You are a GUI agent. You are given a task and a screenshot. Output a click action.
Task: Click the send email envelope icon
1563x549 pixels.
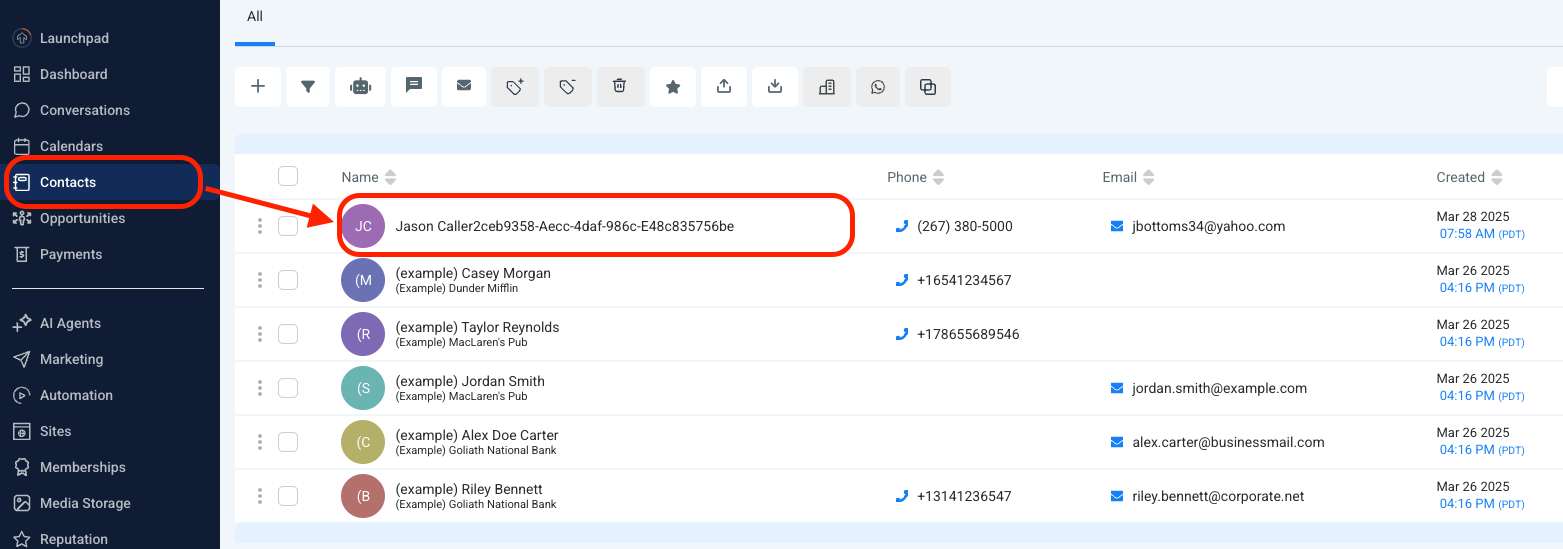point(464,87)
